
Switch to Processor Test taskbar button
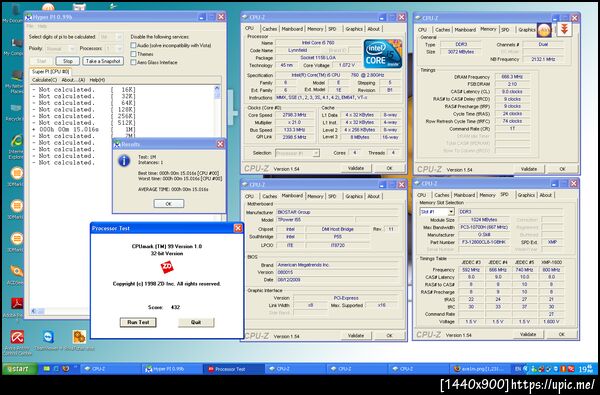(x=234, y=369)
